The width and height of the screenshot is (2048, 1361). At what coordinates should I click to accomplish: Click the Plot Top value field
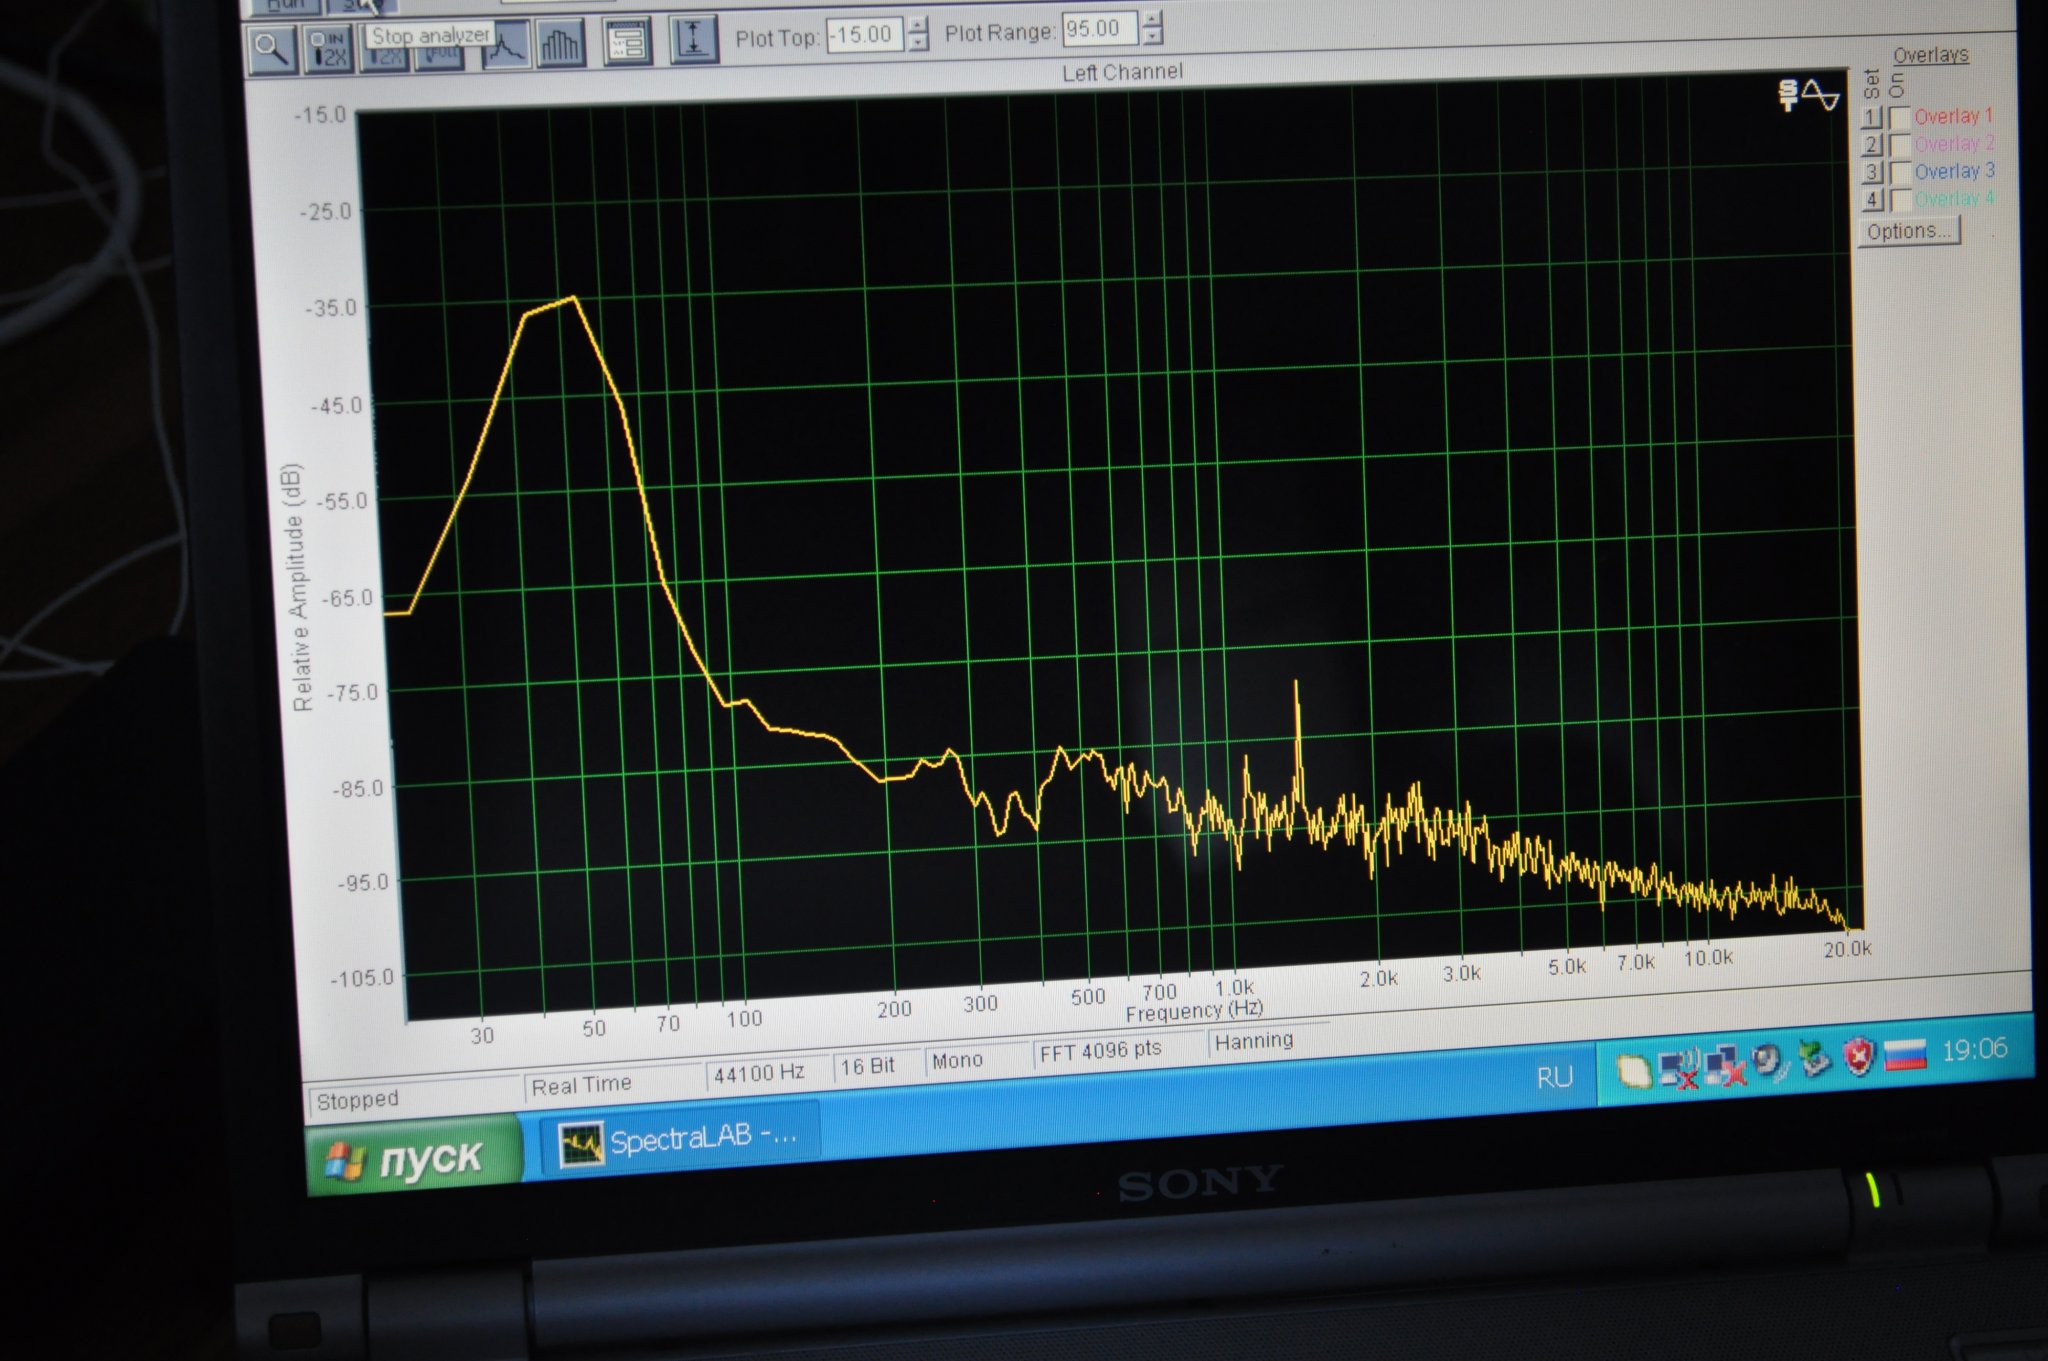click(x=865, y=35)
